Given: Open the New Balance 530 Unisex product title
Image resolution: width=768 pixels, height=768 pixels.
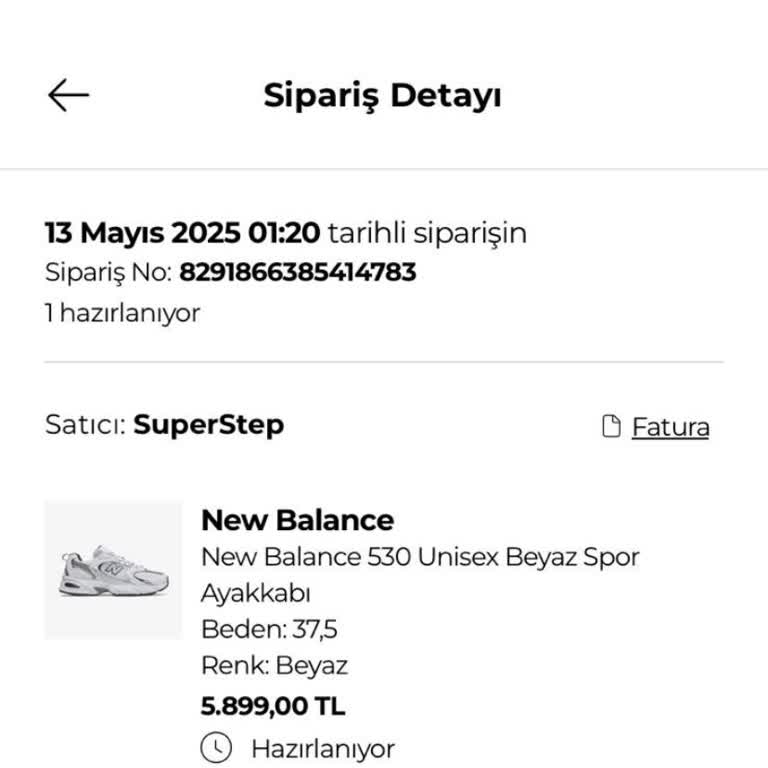Looking at the screenshot, I should (420, 557).
